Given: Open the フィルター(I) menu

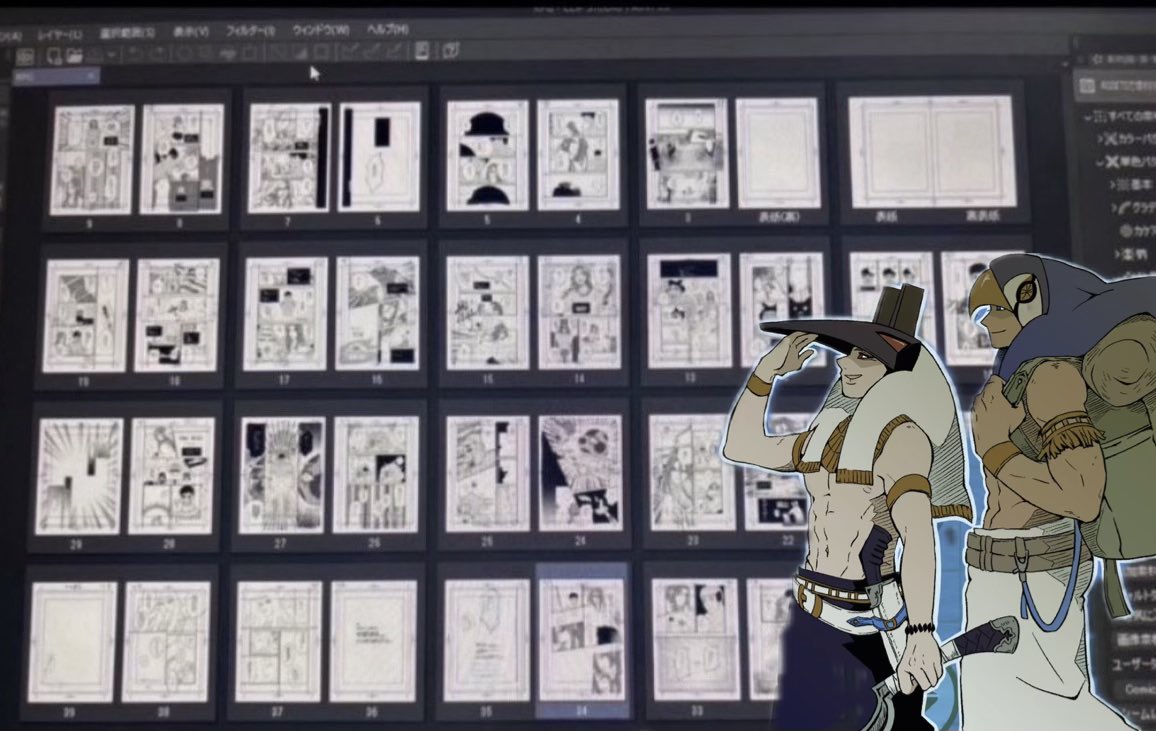Looking at the screenshot, I should coord(250,31).
